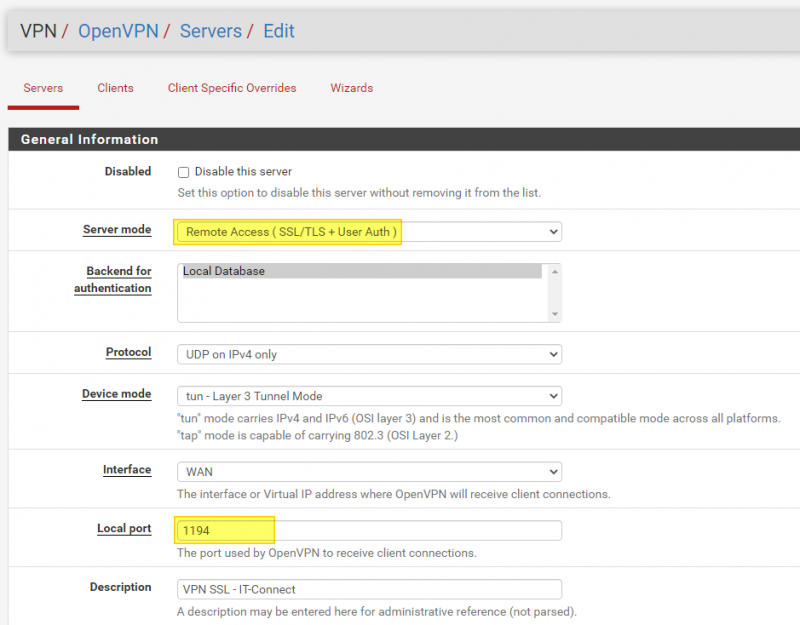Viewport: 800px width, 625px height.
Task: Click the Local port label
Action: tap(124, 528)
